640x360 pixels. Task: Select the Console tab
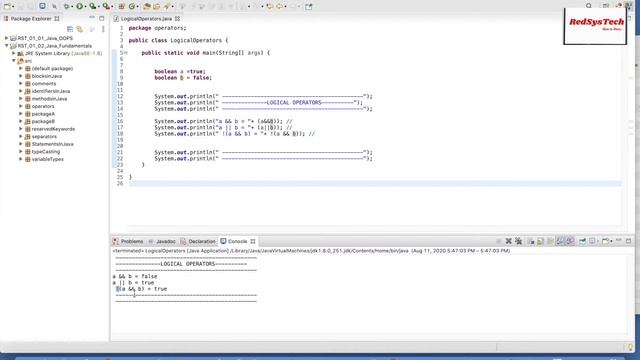point(234,241)
